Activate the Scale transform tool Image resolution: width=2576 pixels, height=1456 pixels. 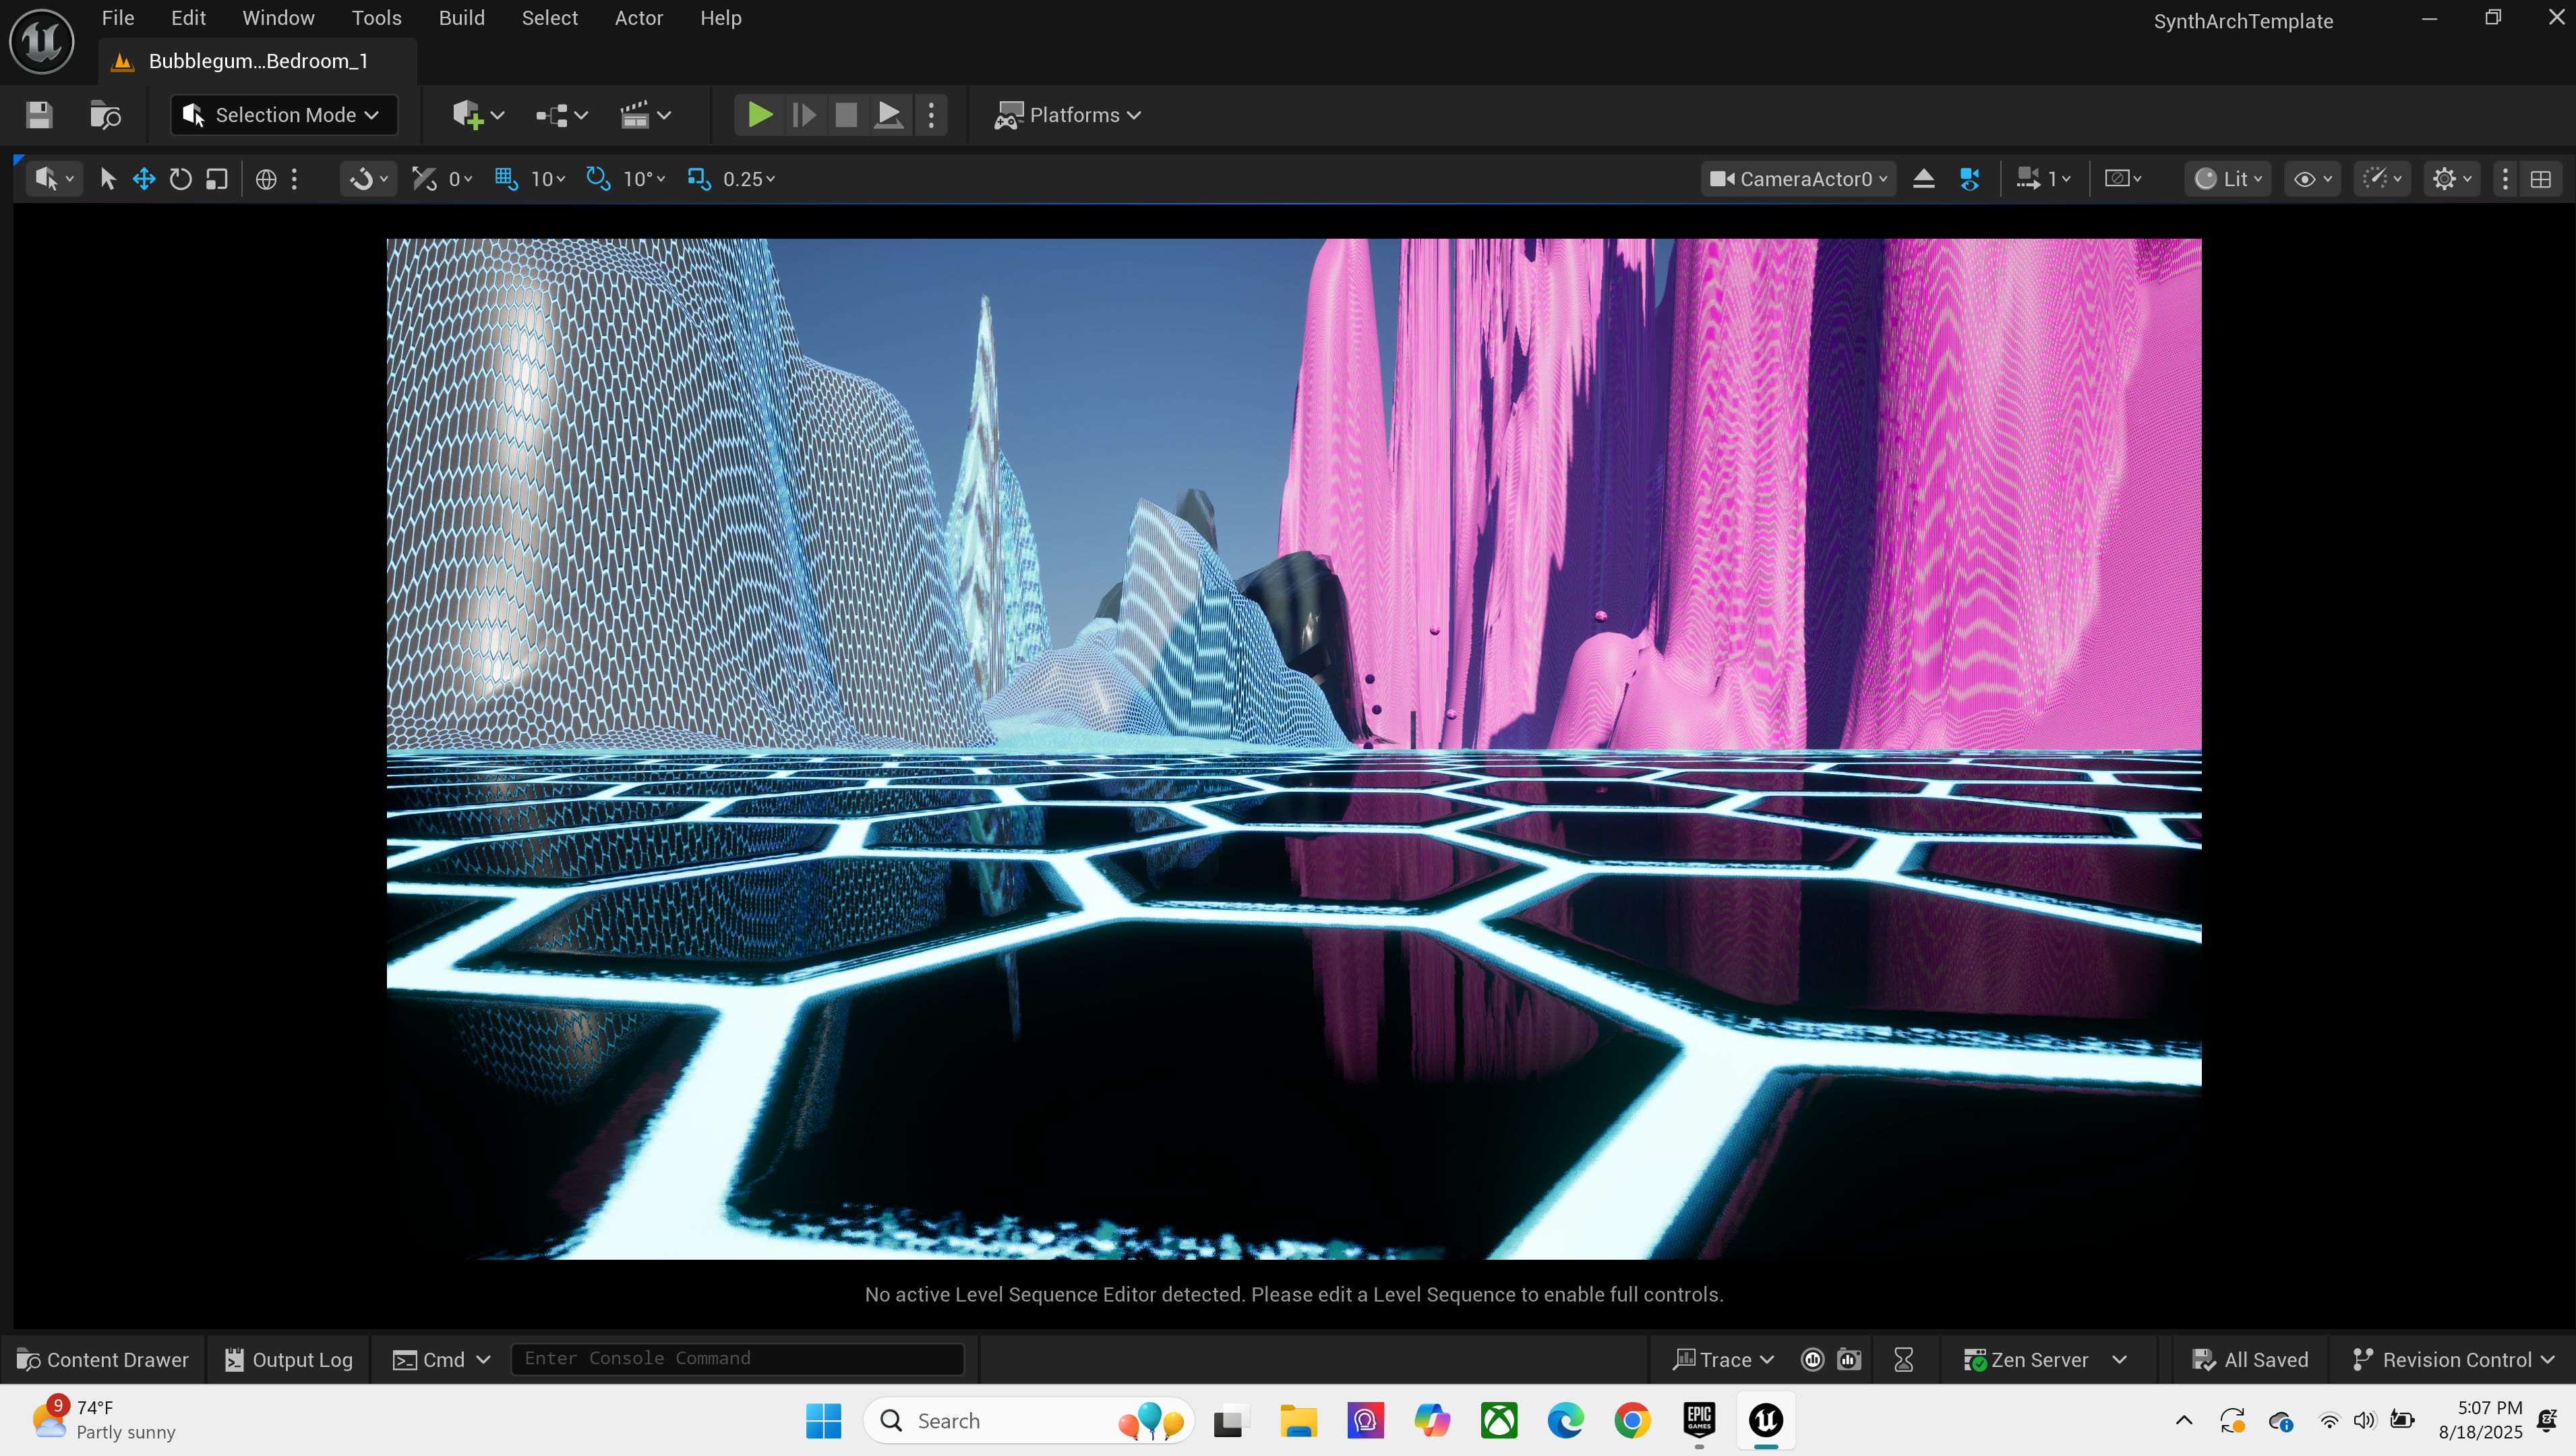(x=217, y=179)
